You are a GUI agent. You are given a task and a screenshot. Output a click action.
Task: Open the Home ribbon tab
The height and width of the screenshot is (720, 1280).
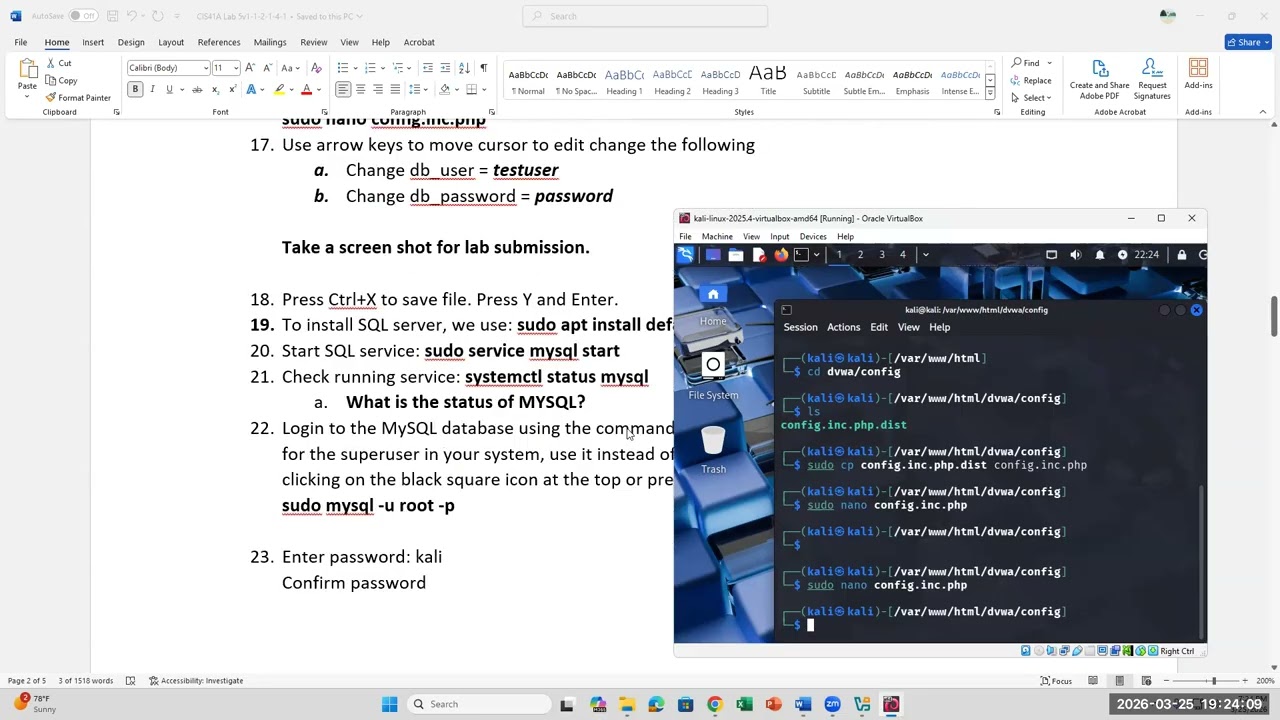[57, 42]
